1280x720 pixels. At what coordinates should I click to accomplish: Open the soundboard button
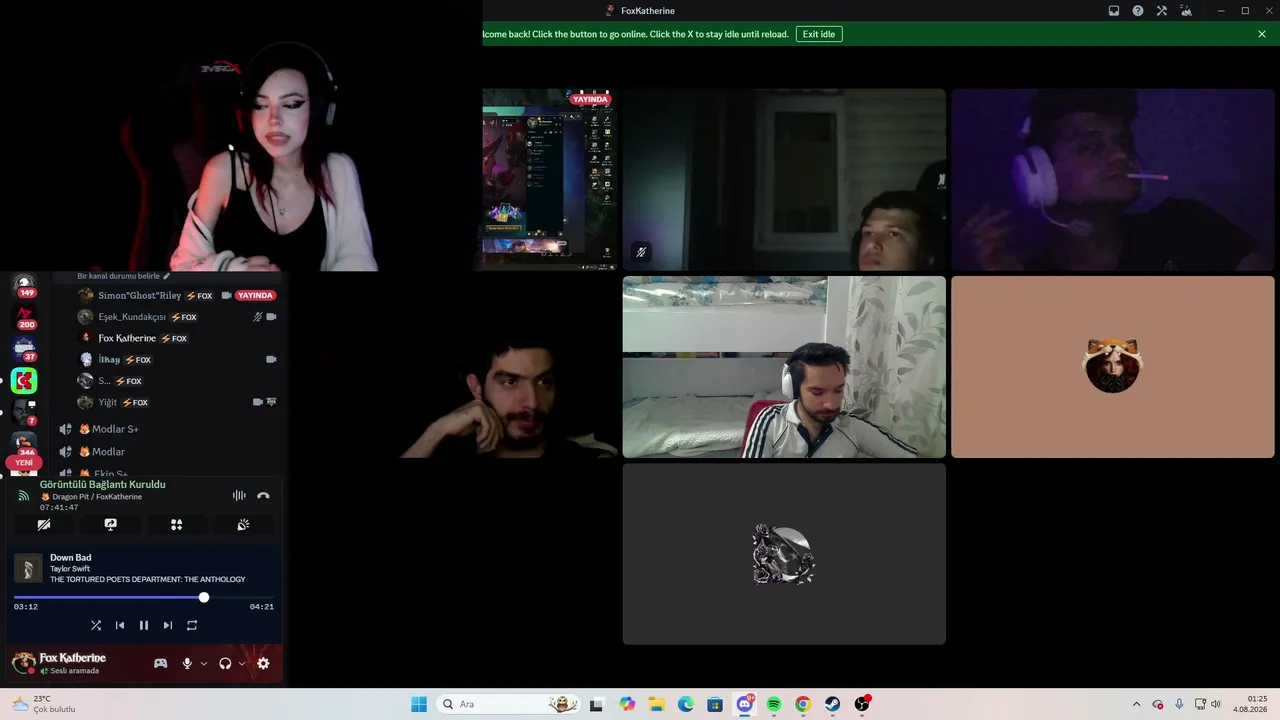pos(243,524)
